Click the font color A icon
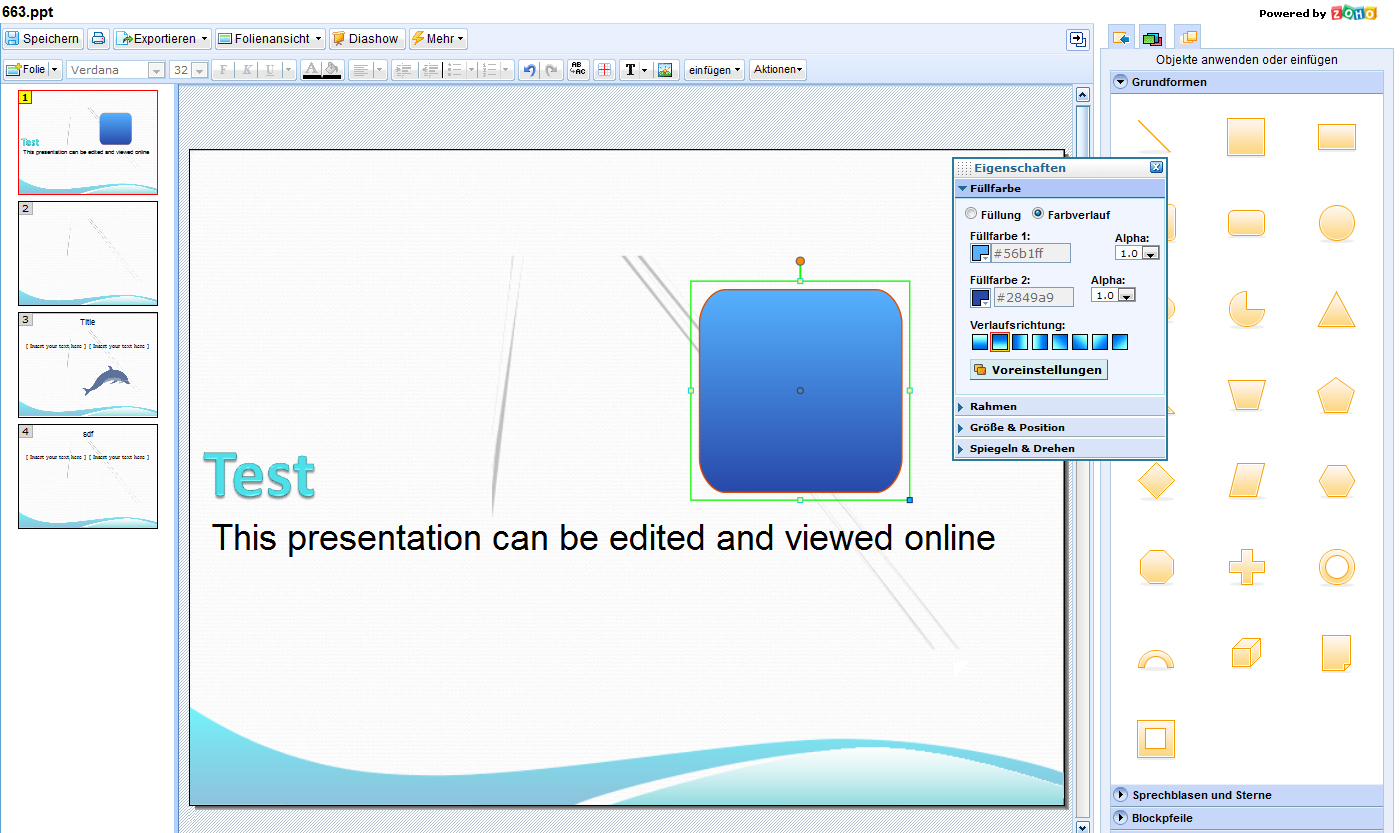 point(311,70)
